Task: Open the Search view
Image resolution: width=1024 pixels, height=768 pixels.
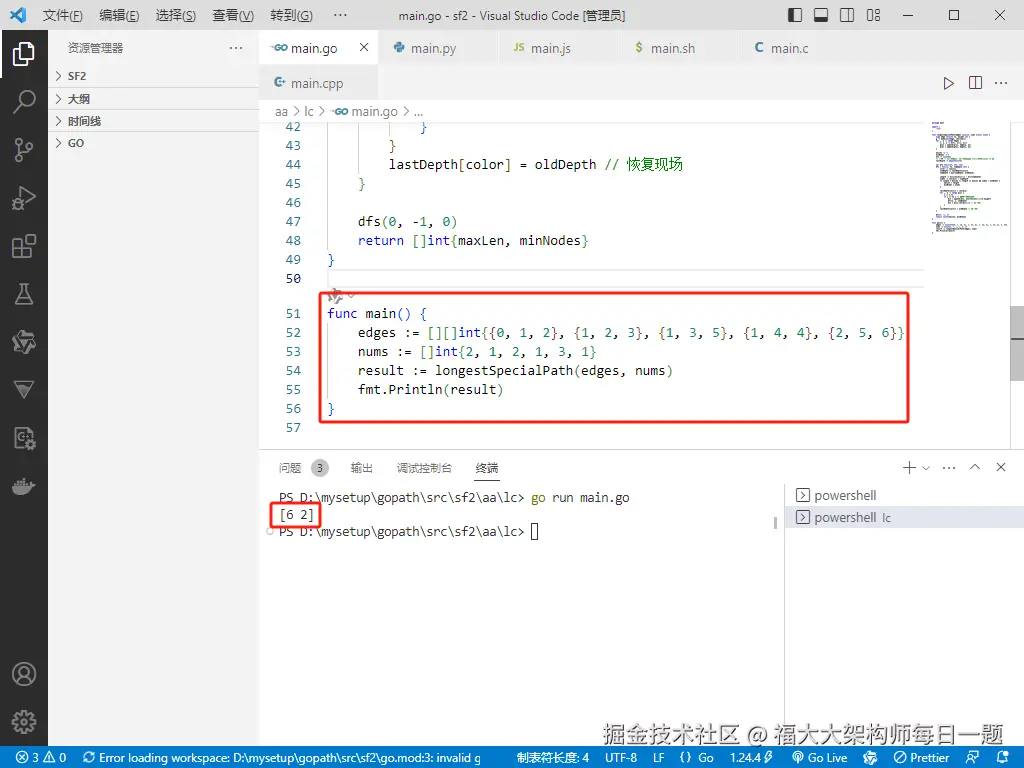Action: coord(24,102)
